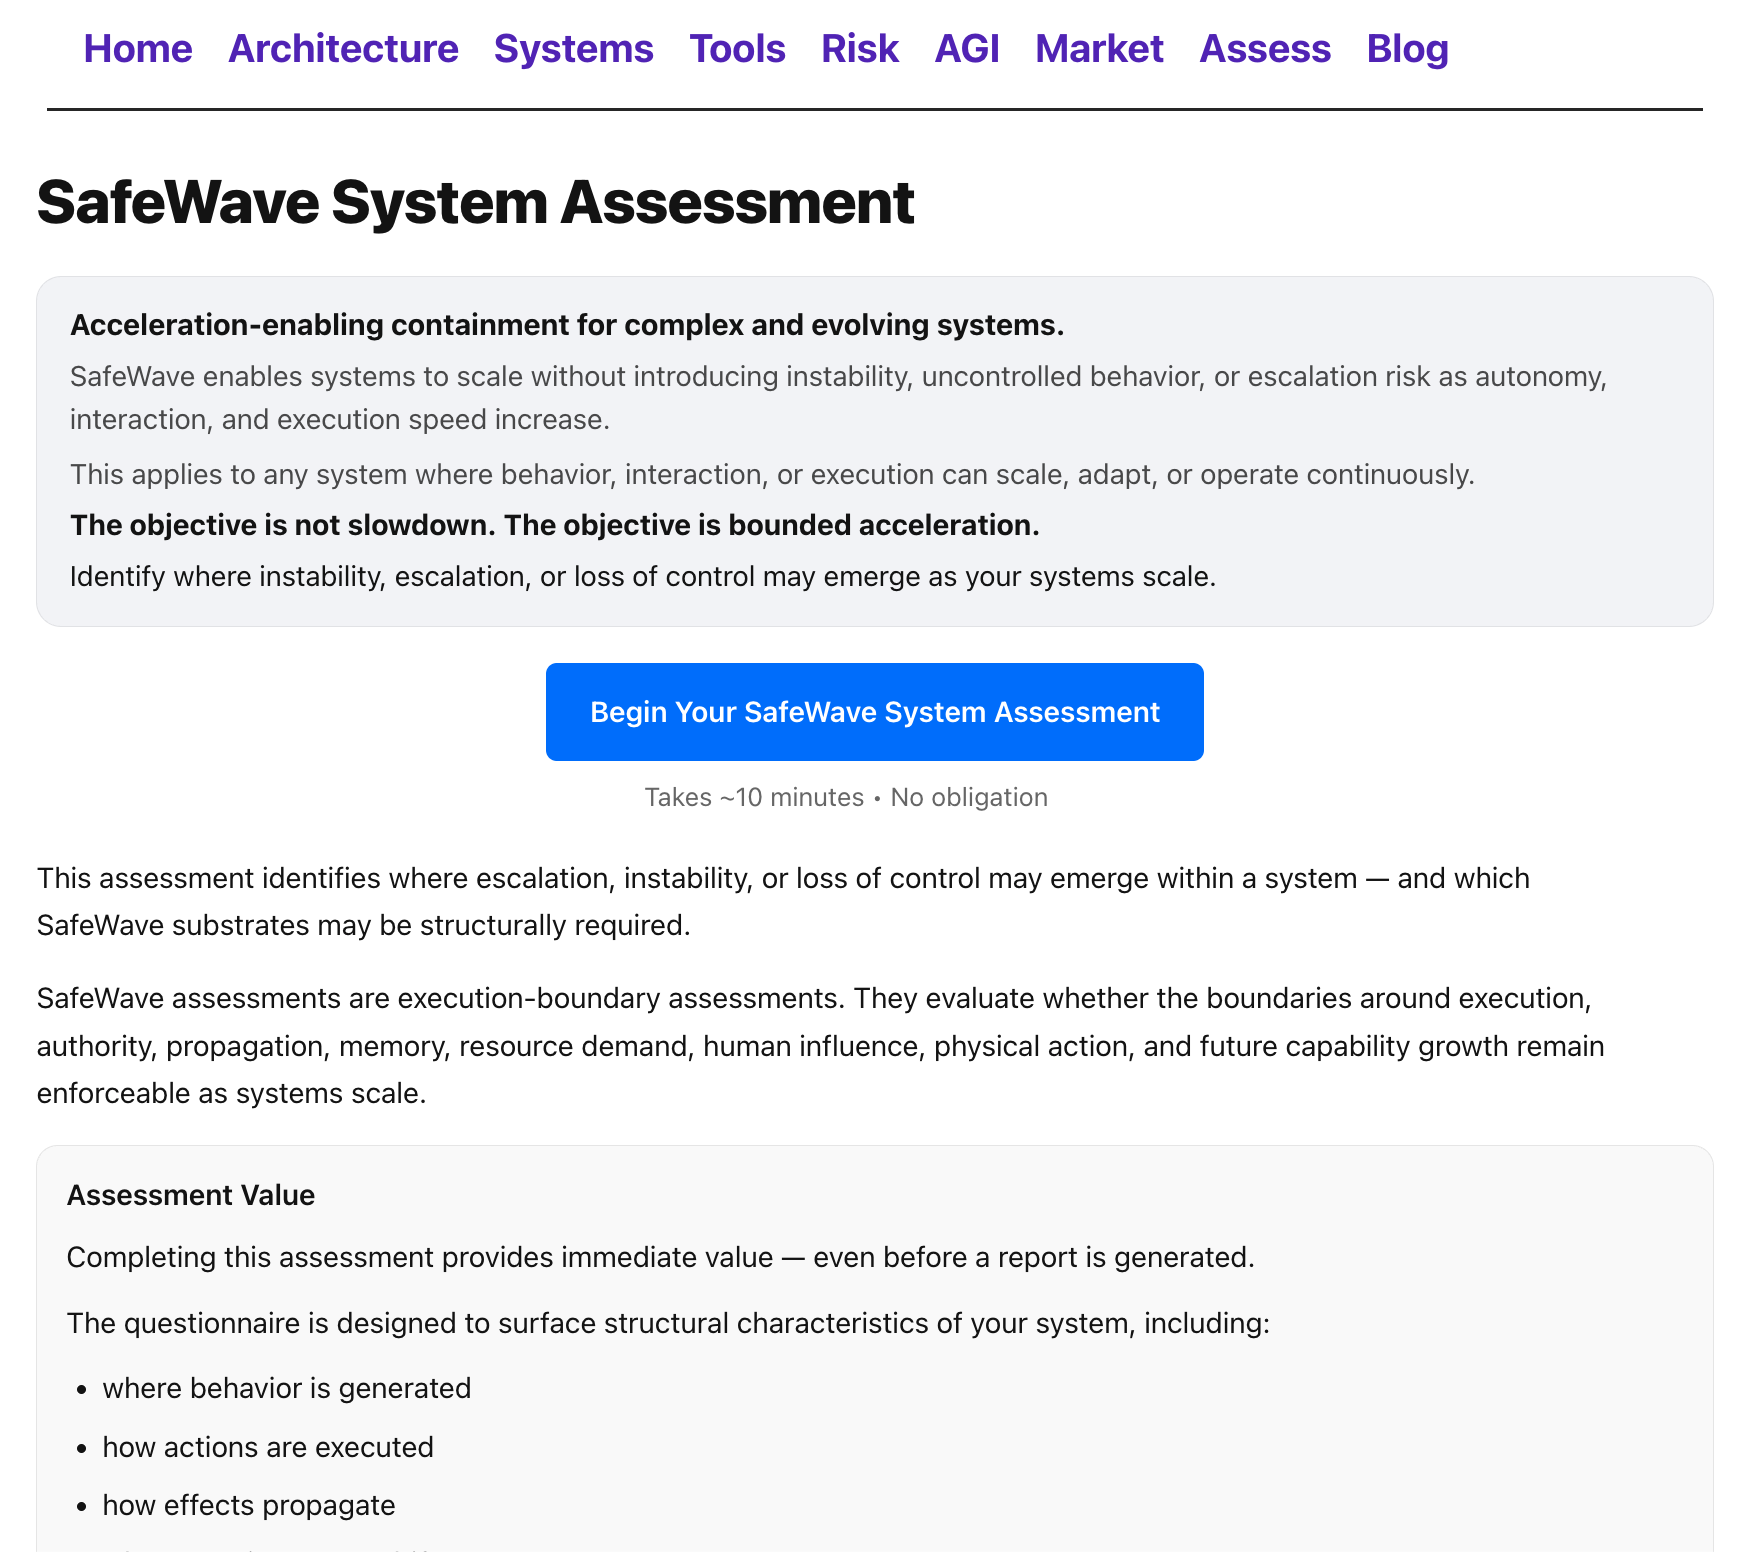Click 'Completing this assessment provides immediate value' sentence
The height and width of the screenshot is (1552, 1756).
pyautogui.click(x=661, y=1257)
